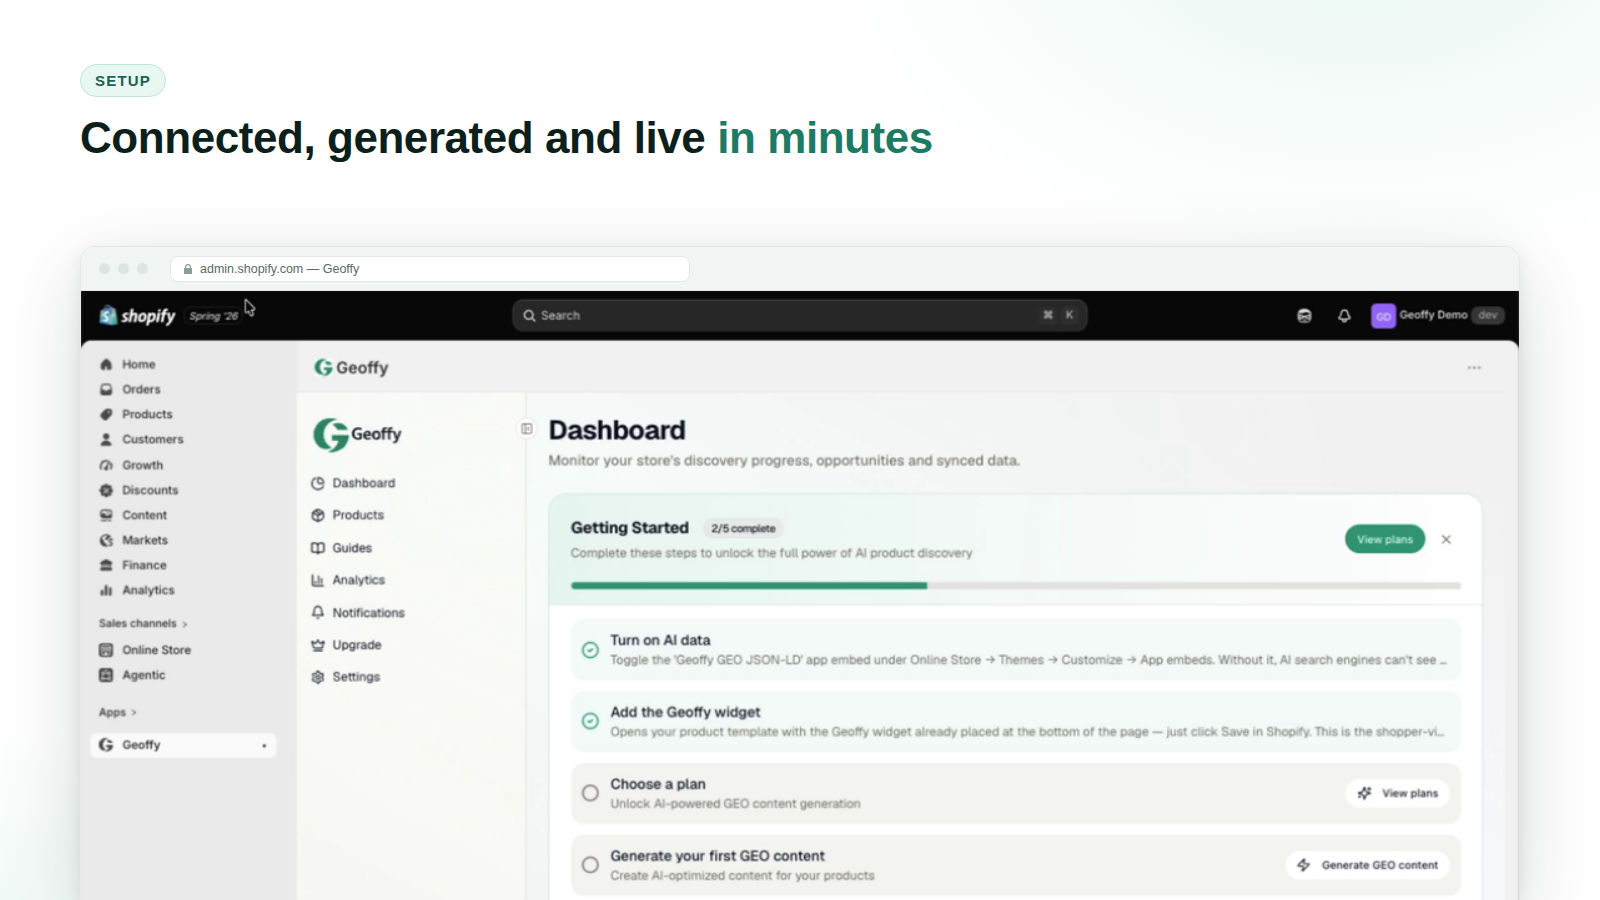Open the Settings gear icon in the Geoffy menu
The width and height of the screenshot is (1600, 900).
click(x=318, y=677)
